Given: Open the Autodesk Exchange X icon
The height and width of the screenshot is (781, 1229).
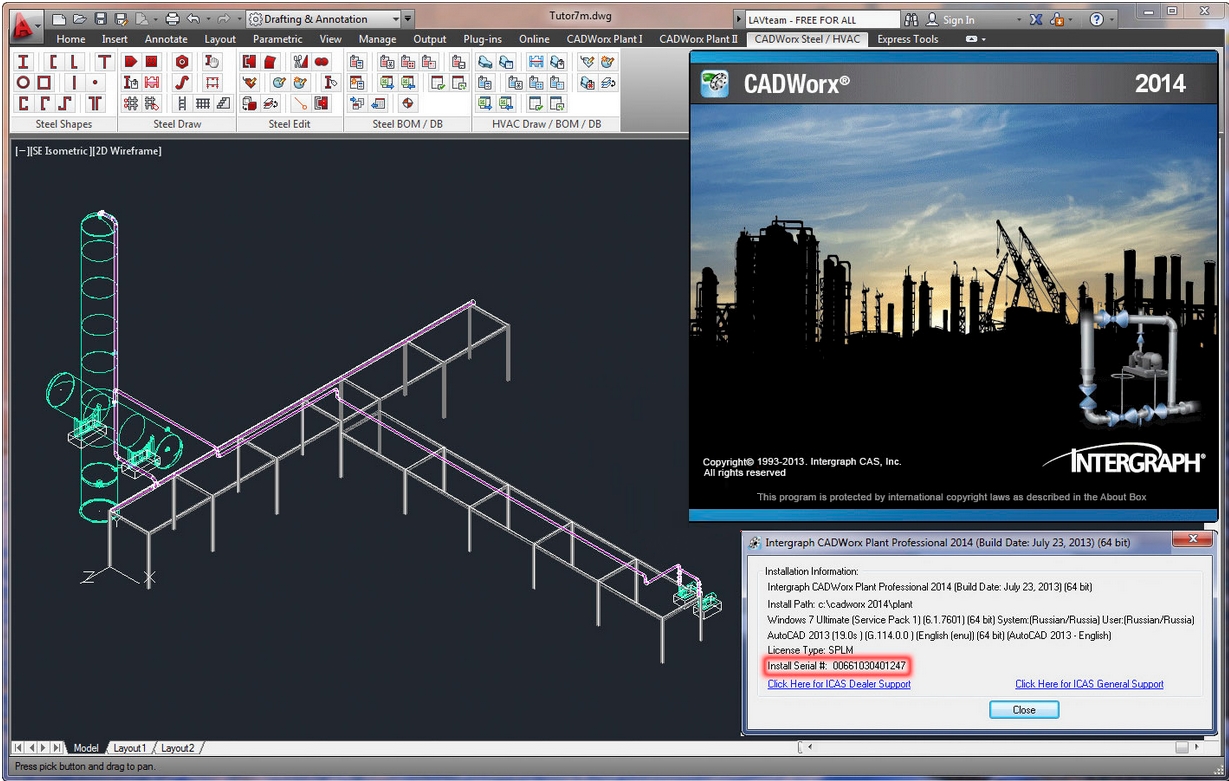Looking at the screenshot, I should point(1035,20).
